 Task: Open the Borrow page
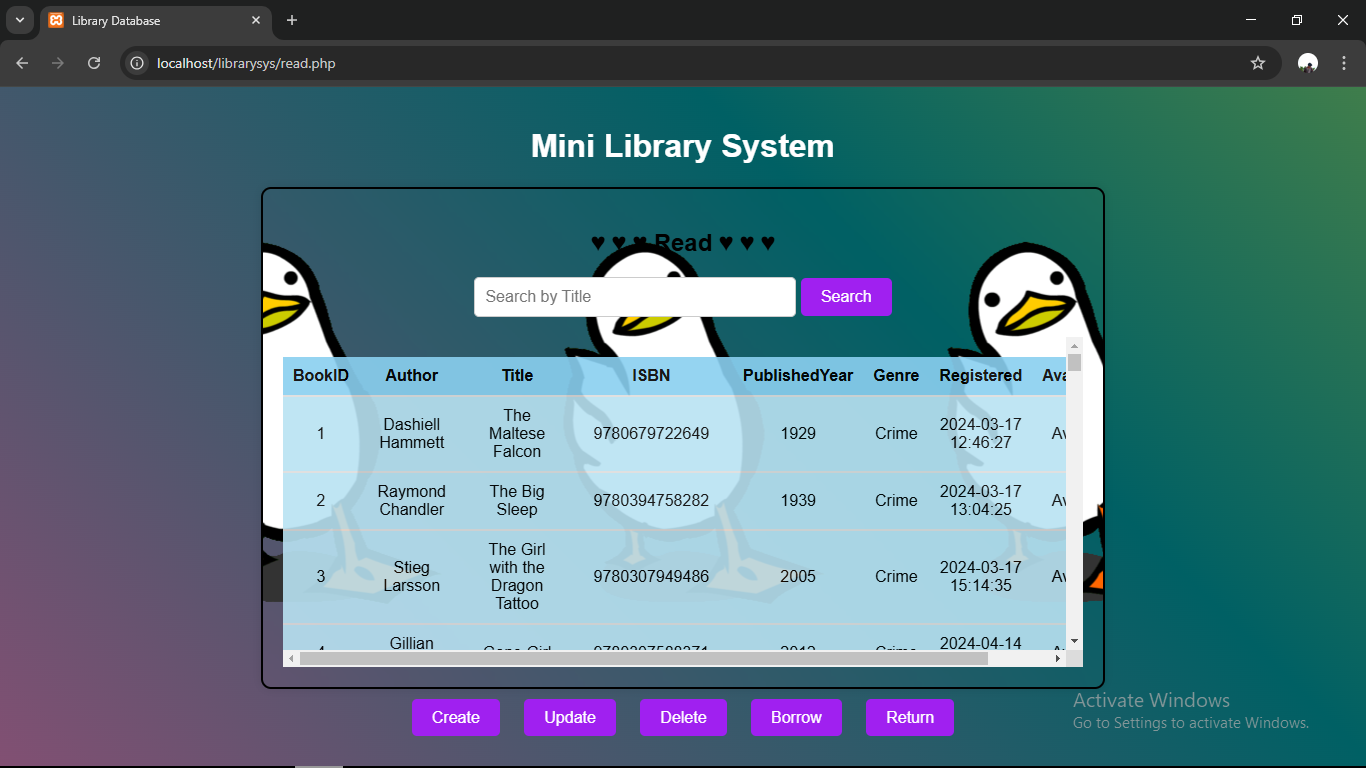click(796, 717)
